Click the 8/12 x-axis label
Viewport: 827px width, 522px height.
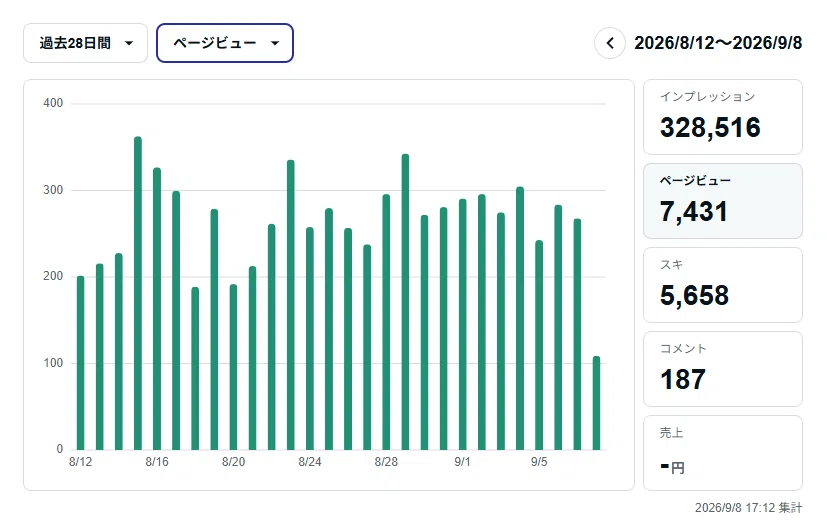point(81,462)
